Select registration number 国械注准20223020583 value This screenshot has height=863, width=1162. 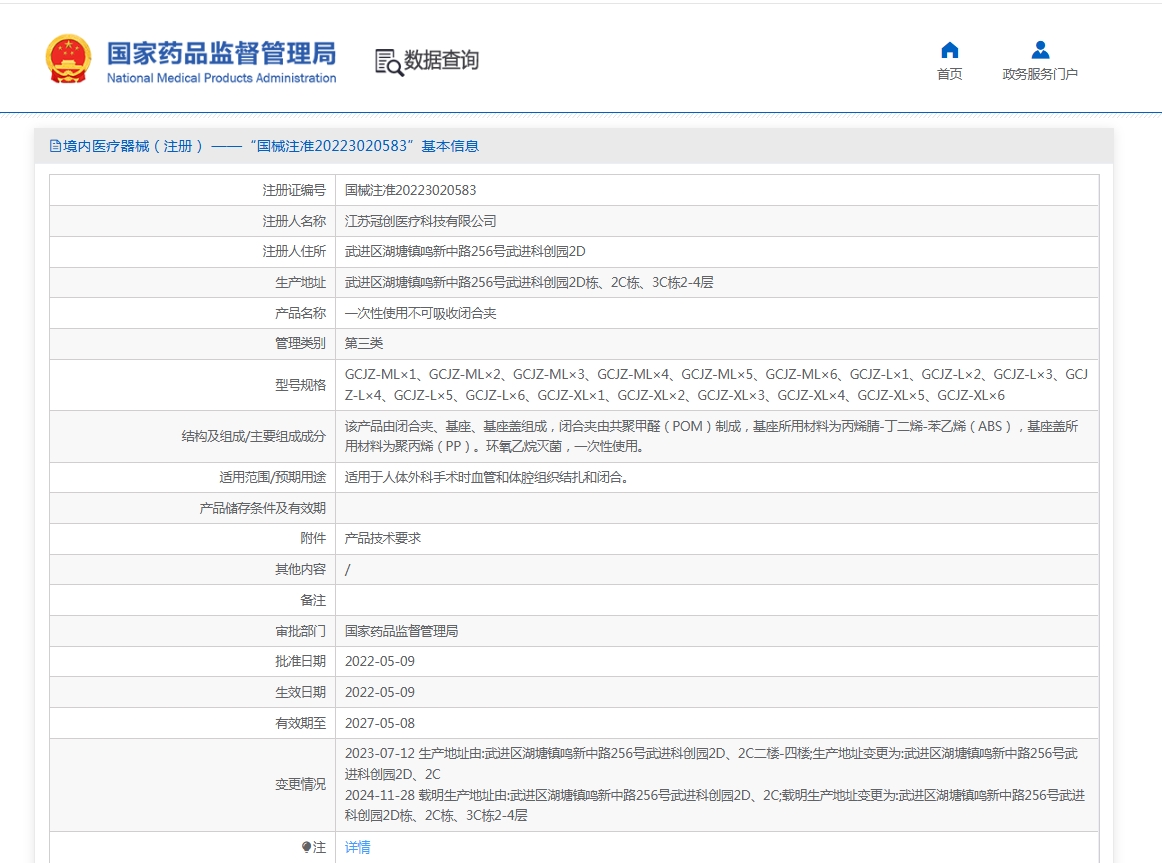coord(411,190)
